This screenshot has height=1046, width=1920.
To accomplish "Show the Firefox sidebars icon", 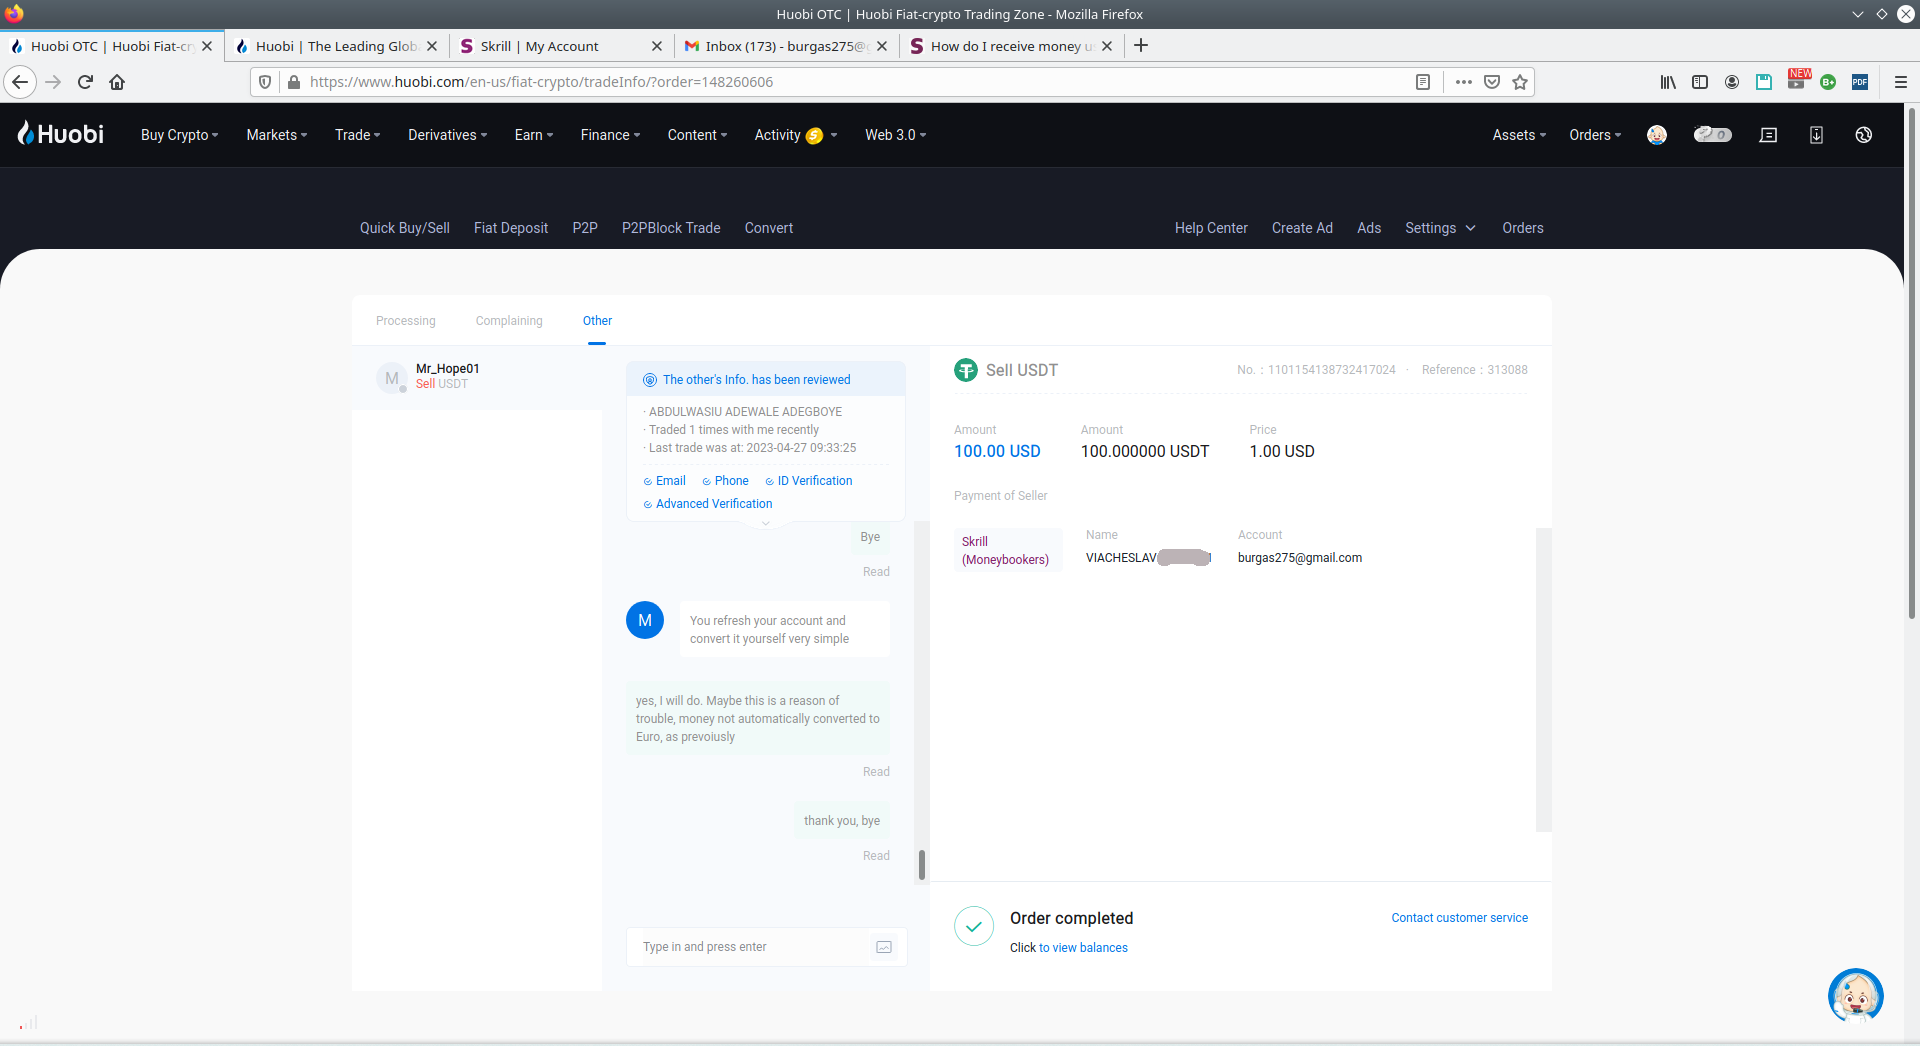I will 1700,82.
